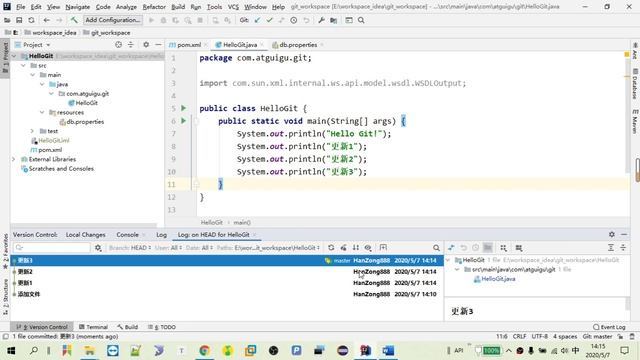Click the Scroll from Source target icon

[x=118, y=45]
